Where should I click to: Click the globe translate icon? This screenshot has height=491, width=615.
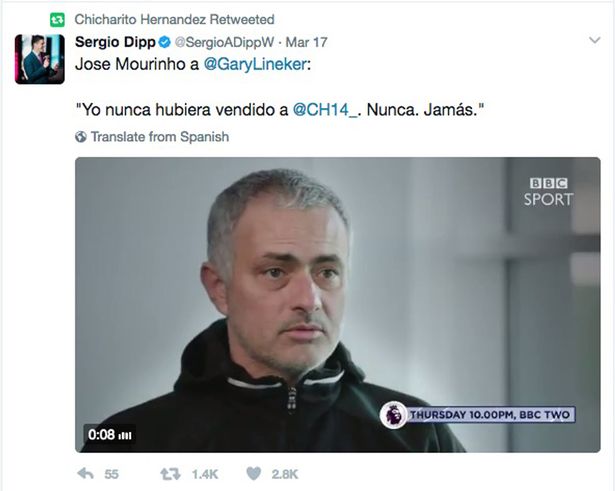81,137
